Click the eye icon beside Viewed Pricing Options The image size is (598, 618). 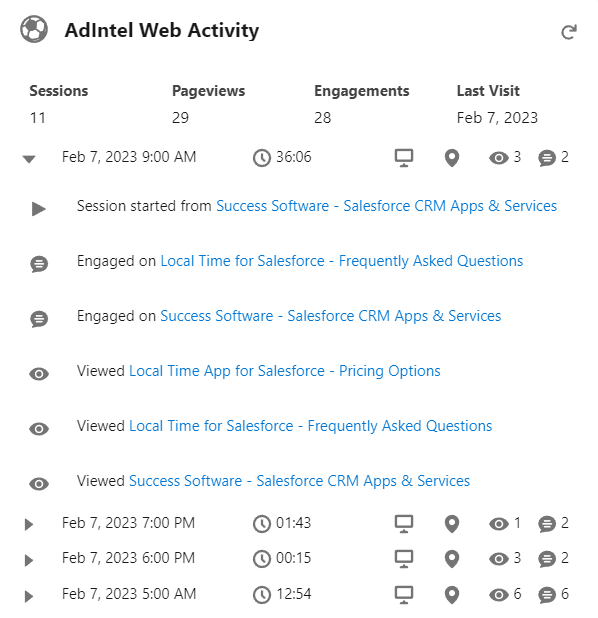pyautogui.click(x=39, y=374)
